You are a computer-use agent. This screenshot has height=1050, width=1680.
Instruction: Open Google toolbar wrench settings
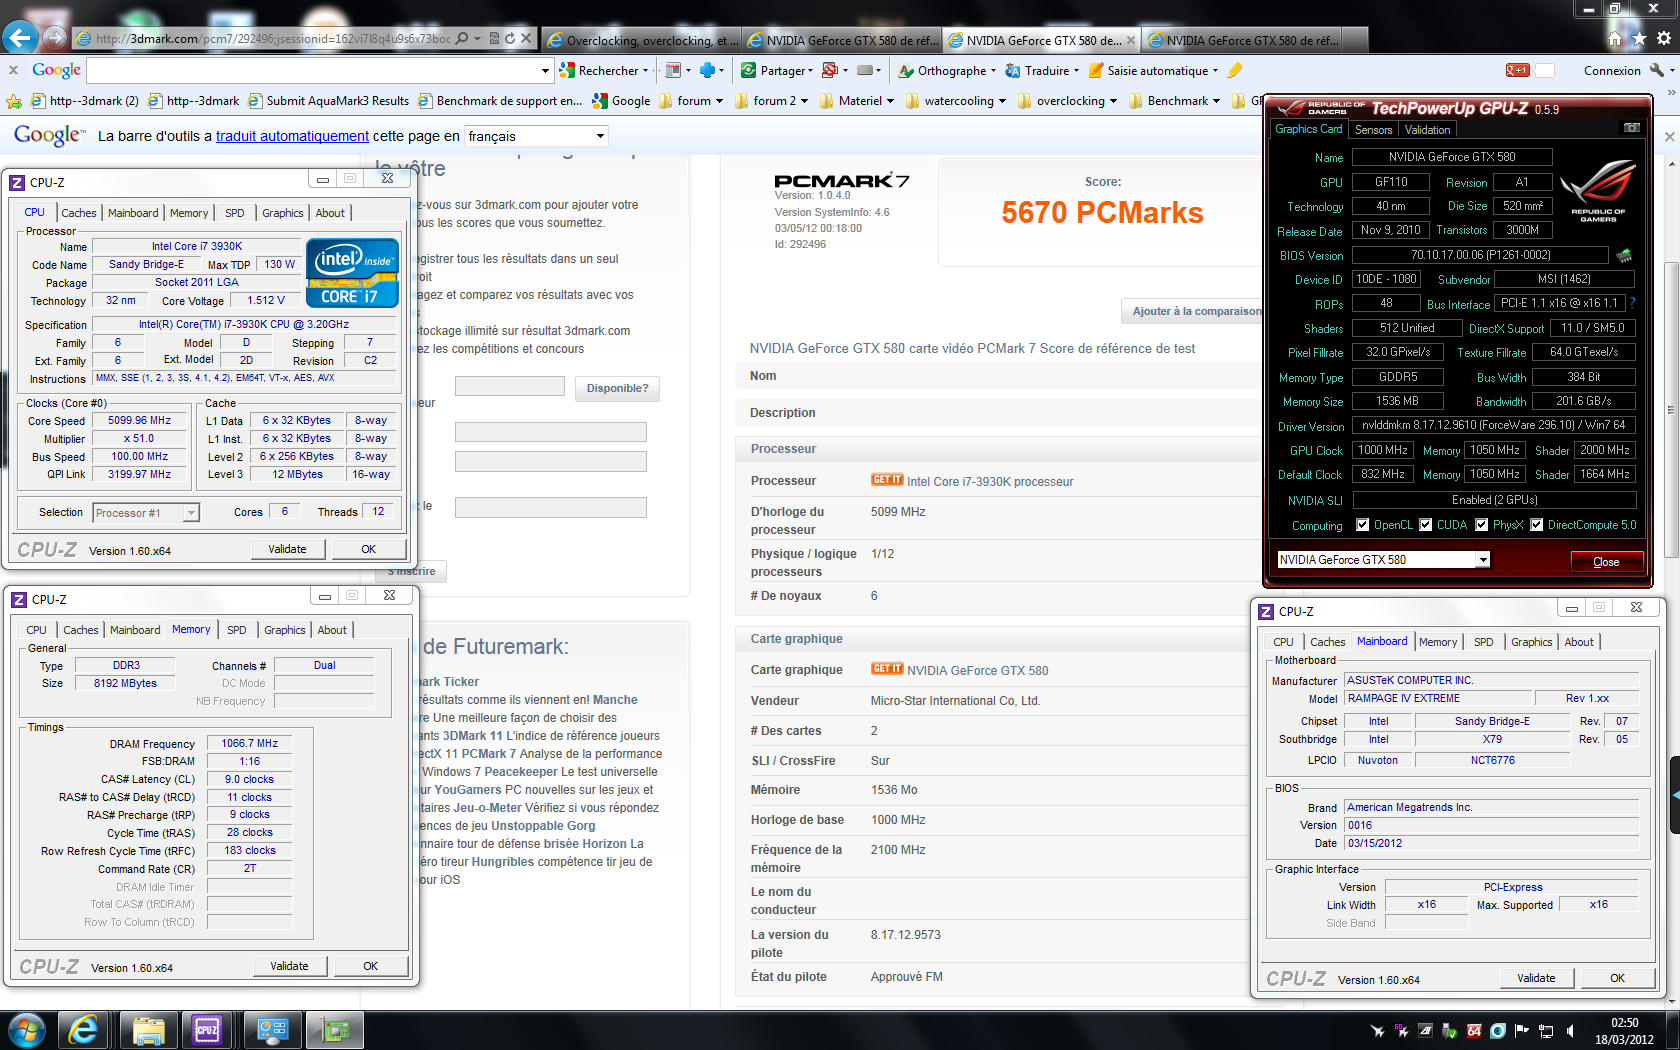point(1658,70)
